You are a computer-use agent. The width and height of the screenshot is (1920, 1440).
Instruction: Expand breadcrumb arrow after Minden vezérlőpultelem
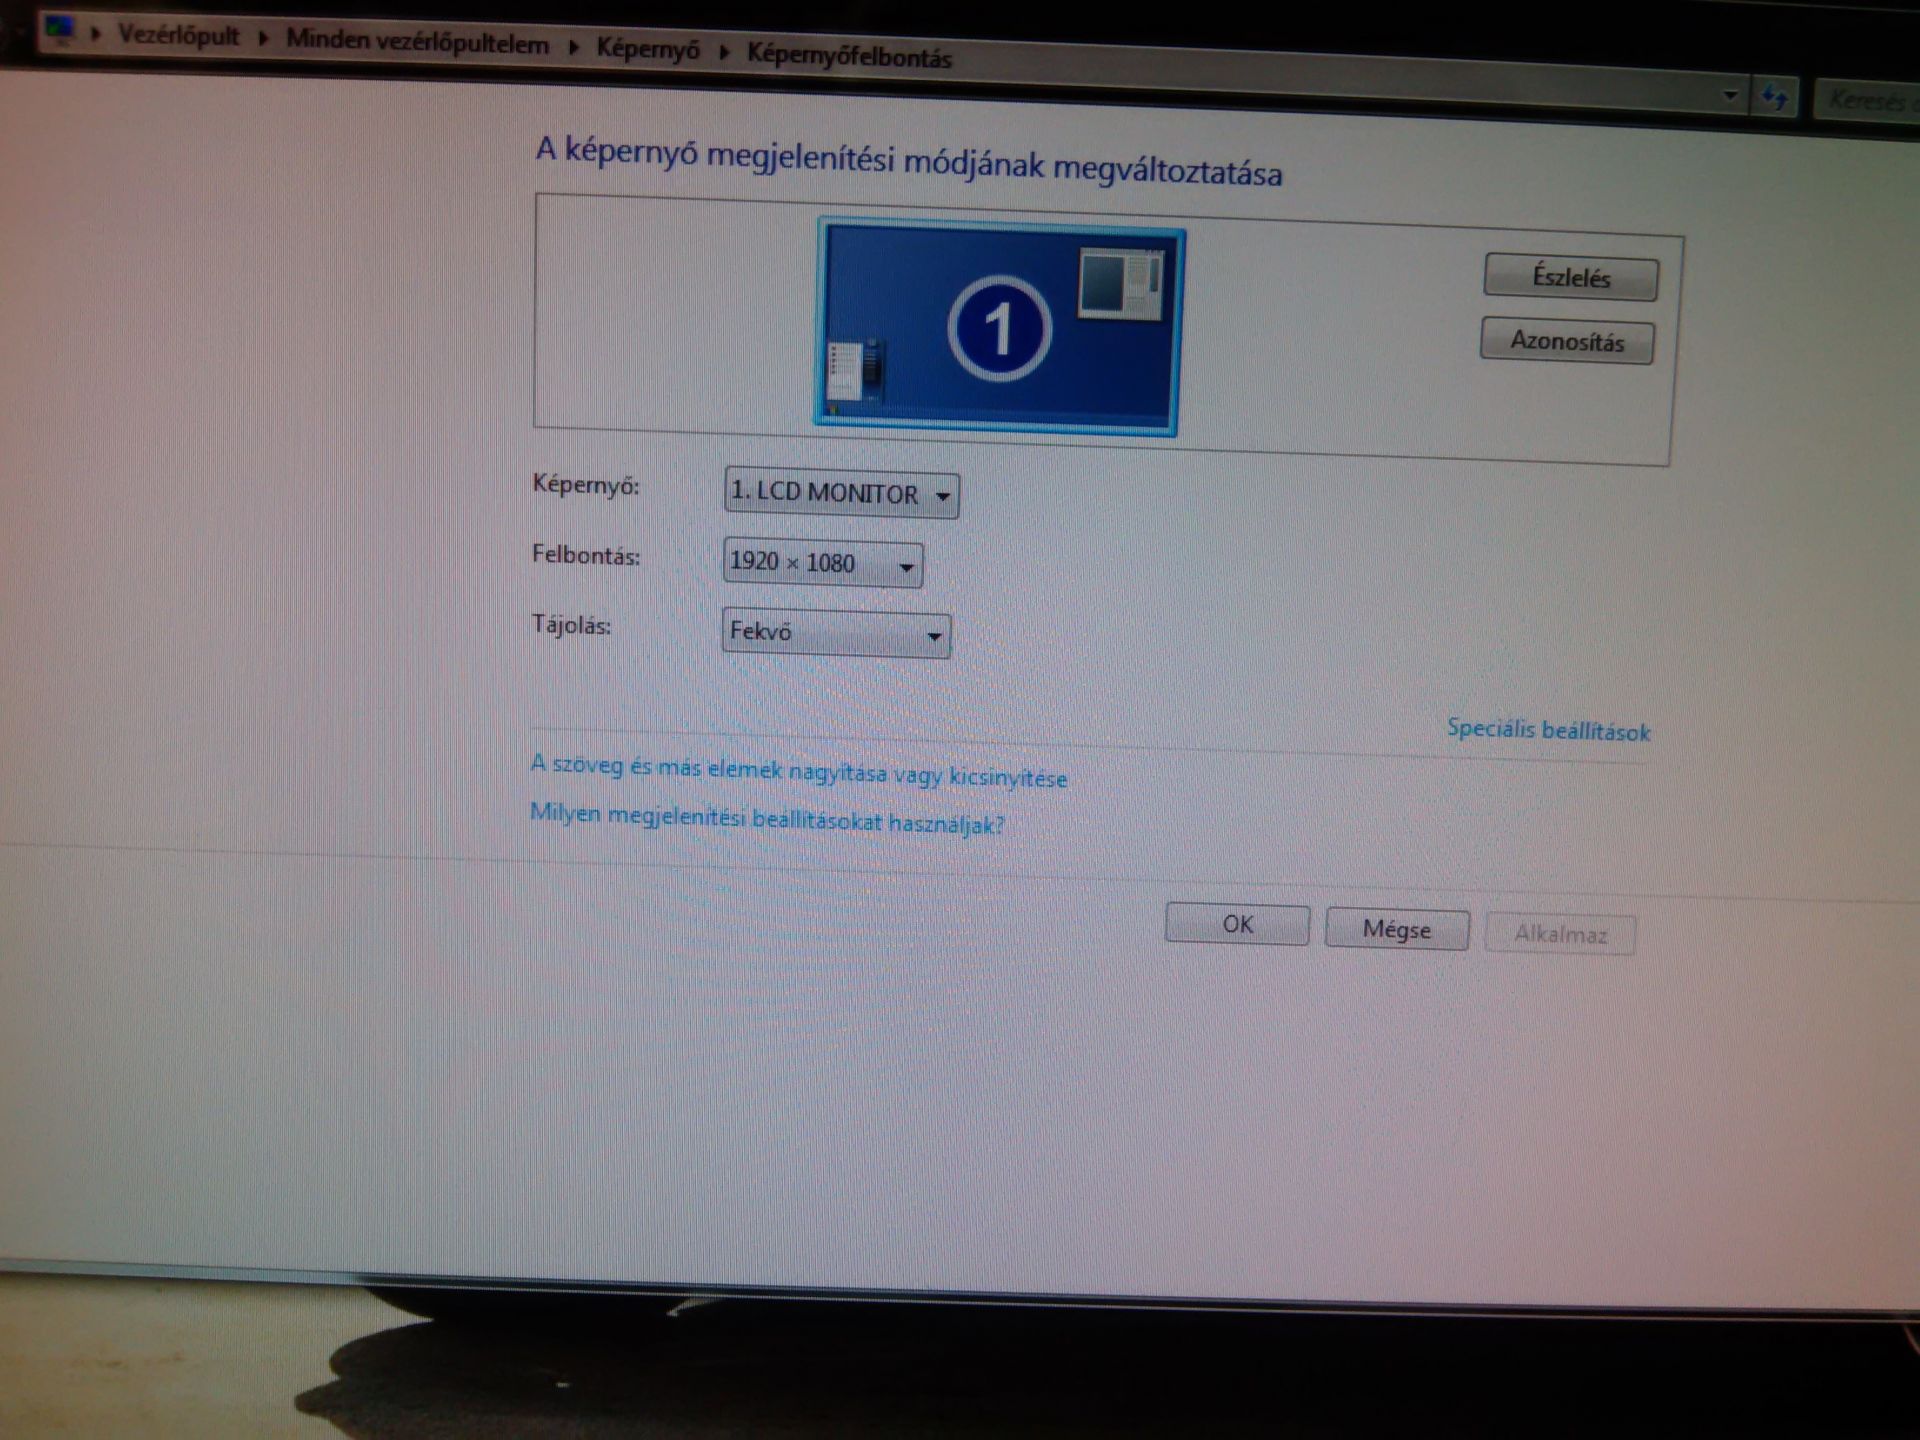[x=574, y=47]
